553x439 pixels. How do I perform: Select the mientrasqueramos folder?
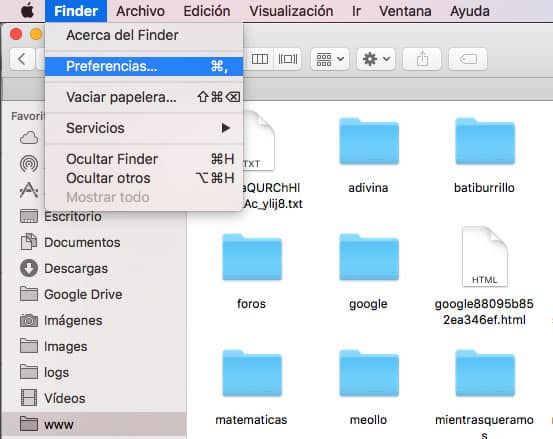coord(485,373)
